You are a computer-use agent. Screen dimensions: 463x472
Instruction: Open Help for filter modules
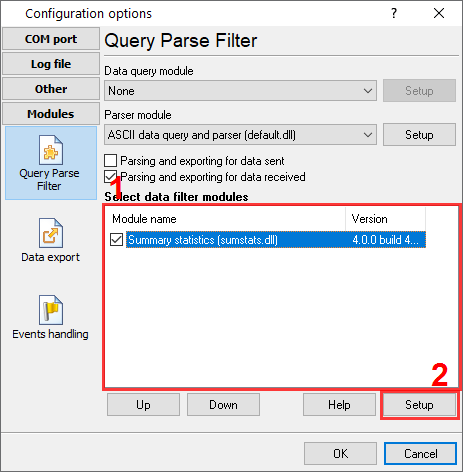tap(339, 405)
